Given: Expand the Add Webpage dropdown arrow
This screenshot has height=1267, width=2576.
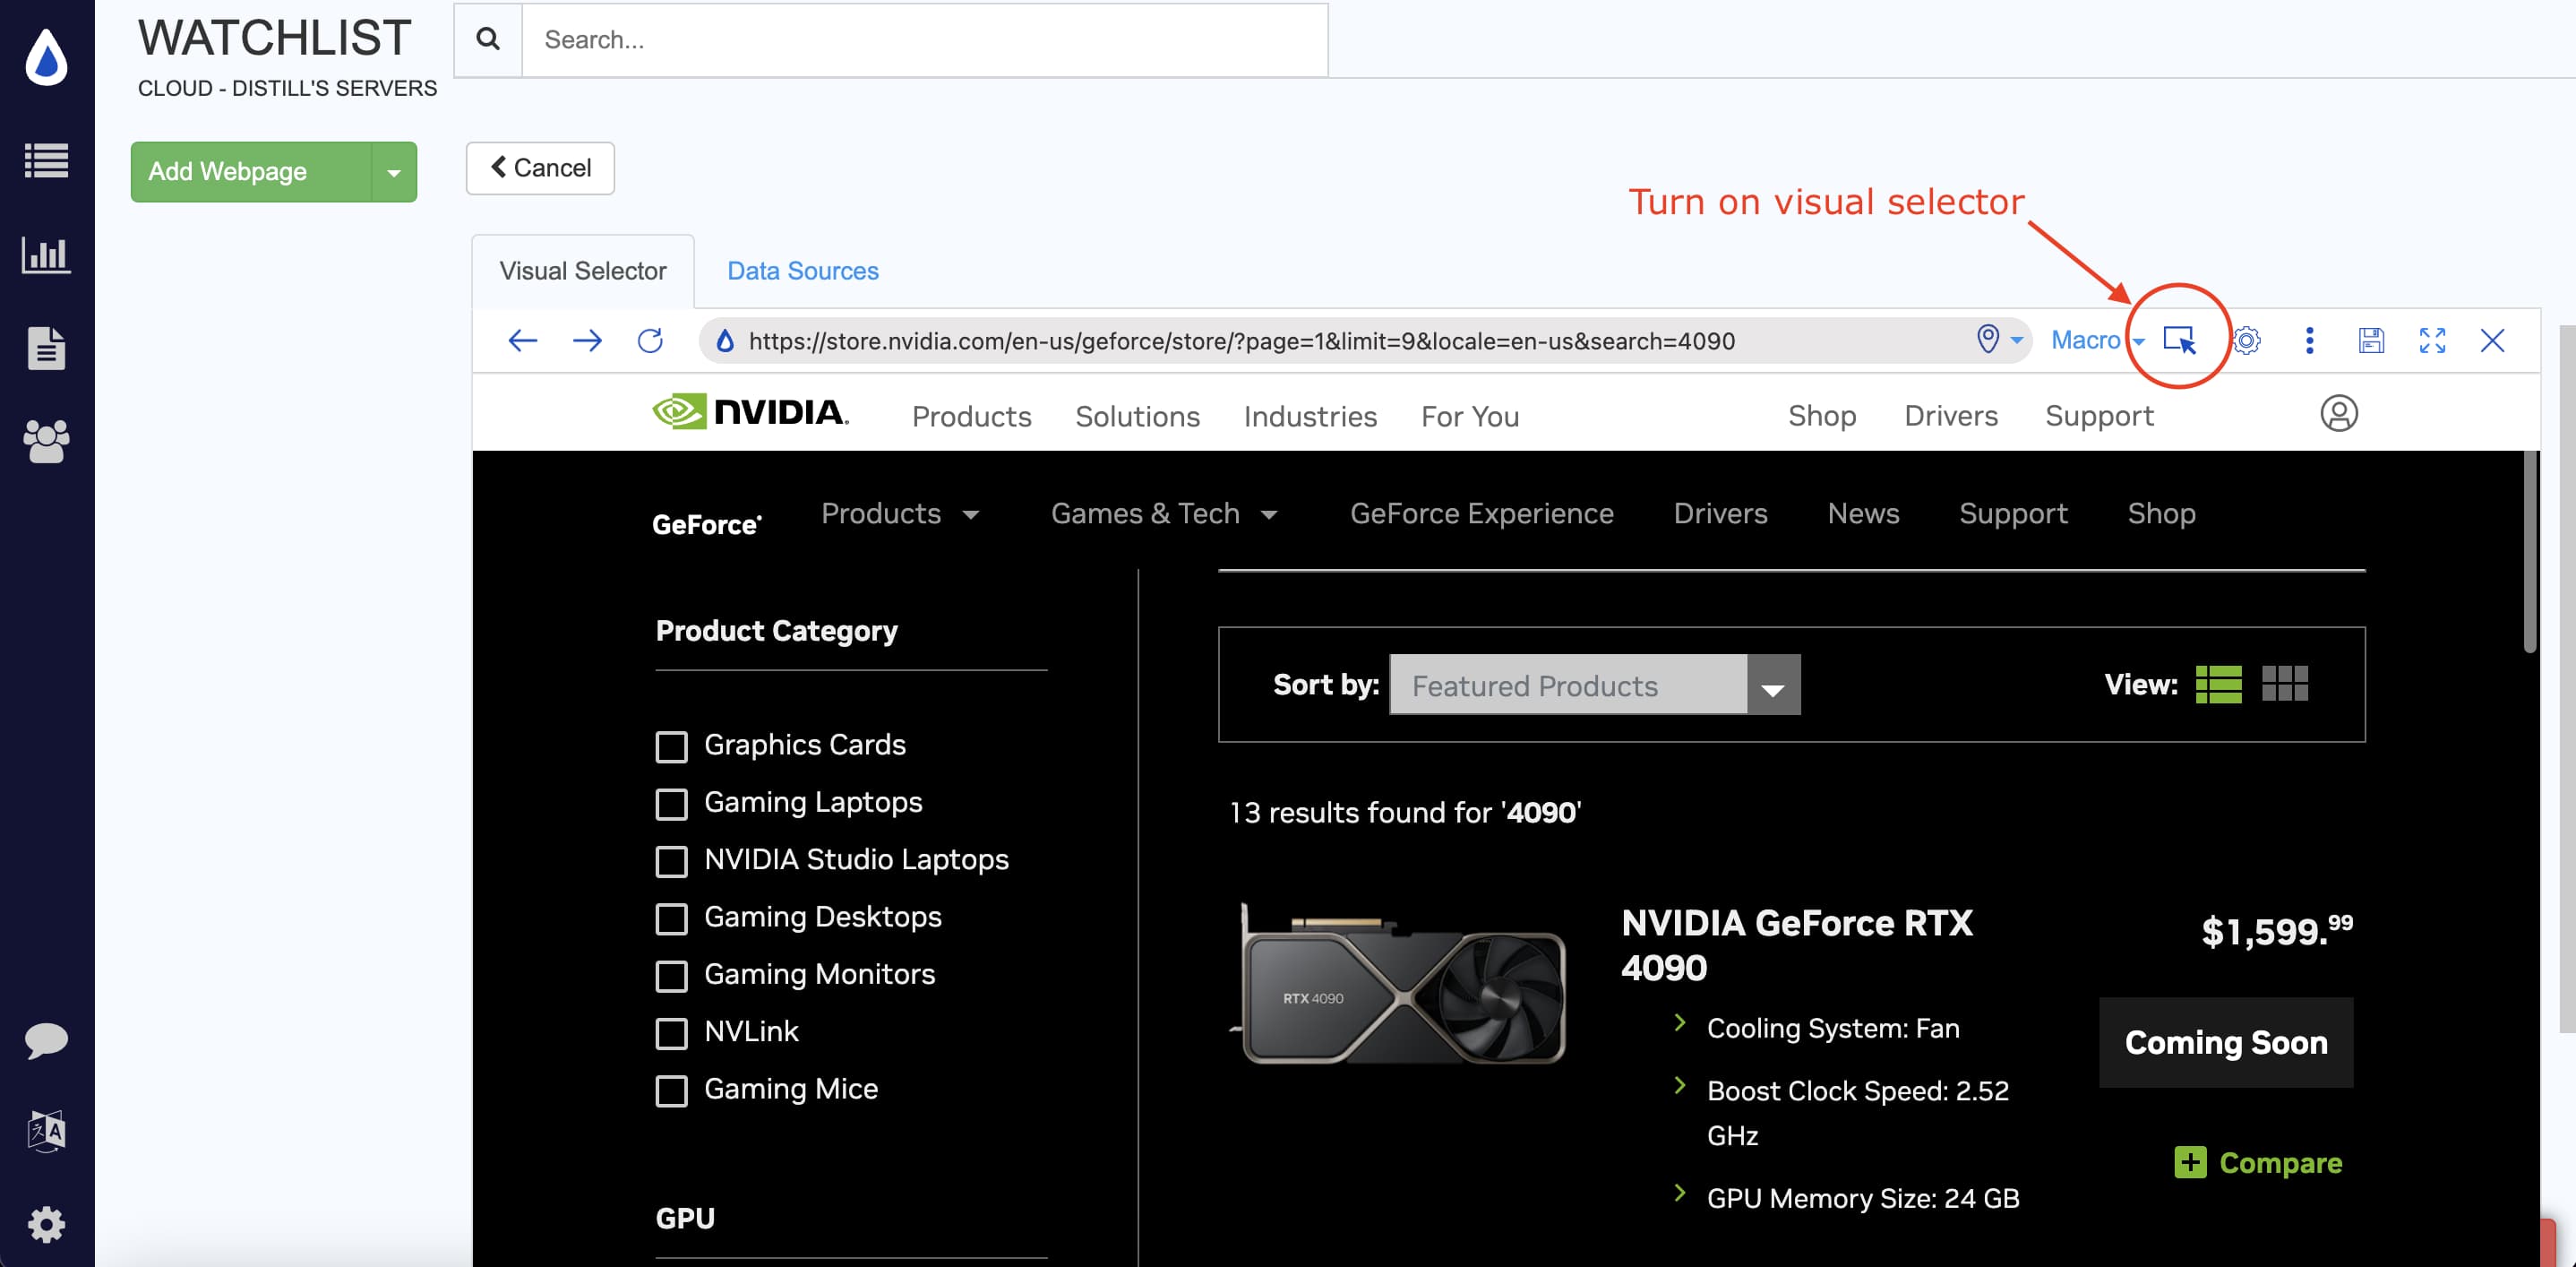Looking at the screenshot, I should (393, 171).
